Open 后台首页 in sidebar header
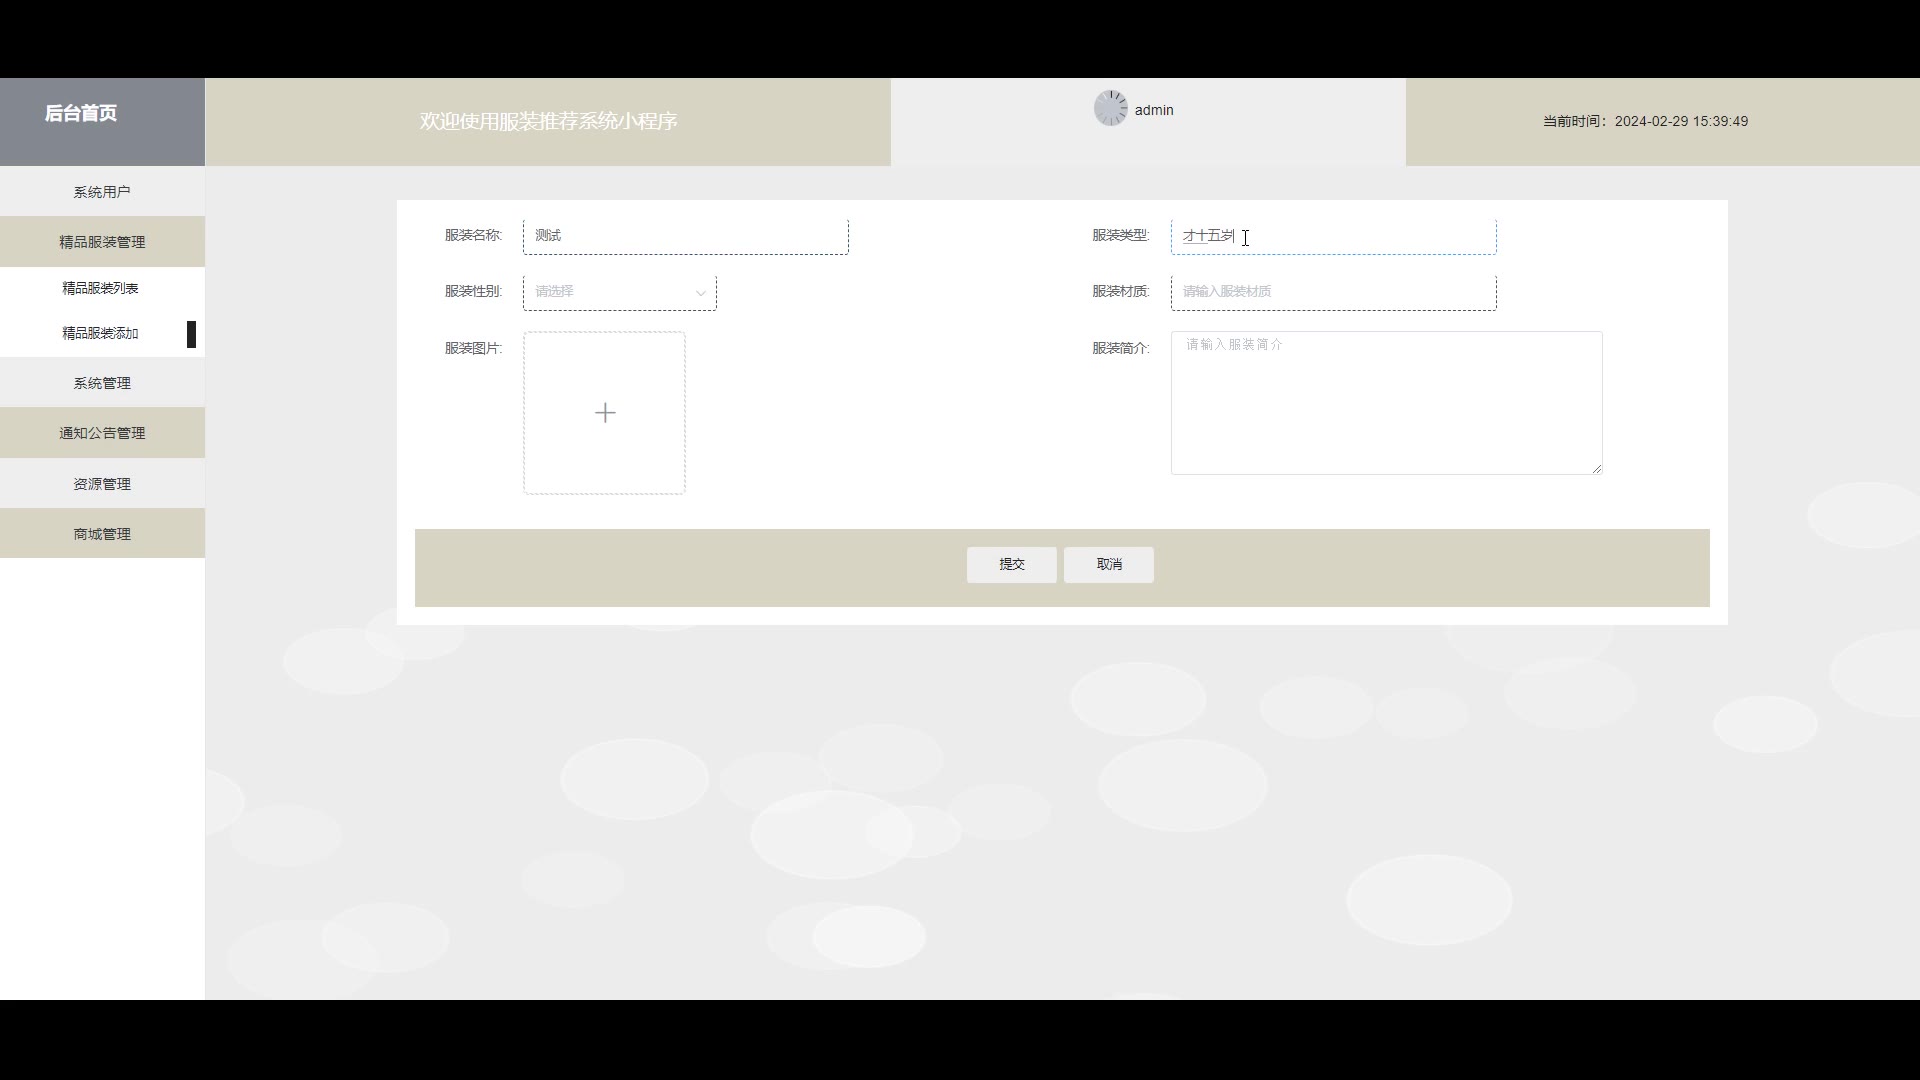1920x1080 pixels. point(81,114)
